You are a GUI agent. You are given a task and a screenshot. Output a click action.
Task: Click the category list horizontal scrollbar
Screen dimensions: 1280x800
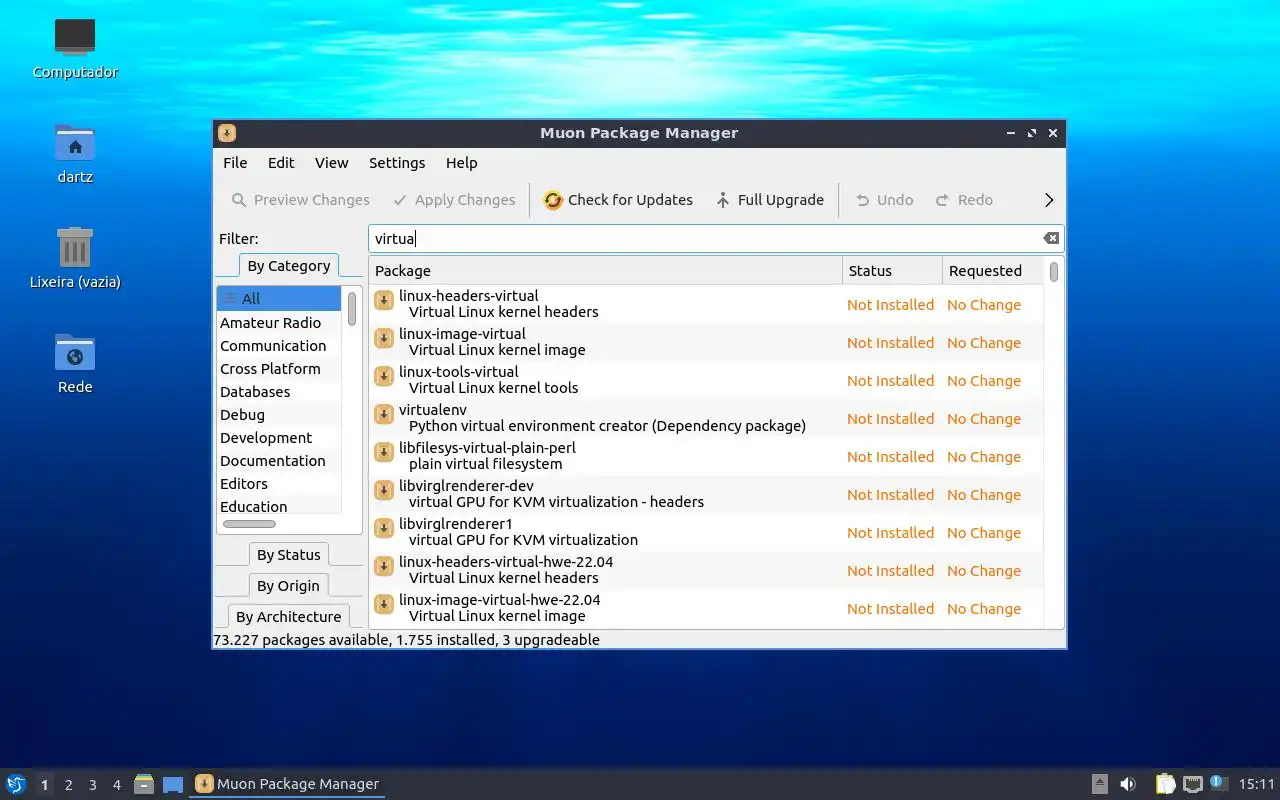249,524
